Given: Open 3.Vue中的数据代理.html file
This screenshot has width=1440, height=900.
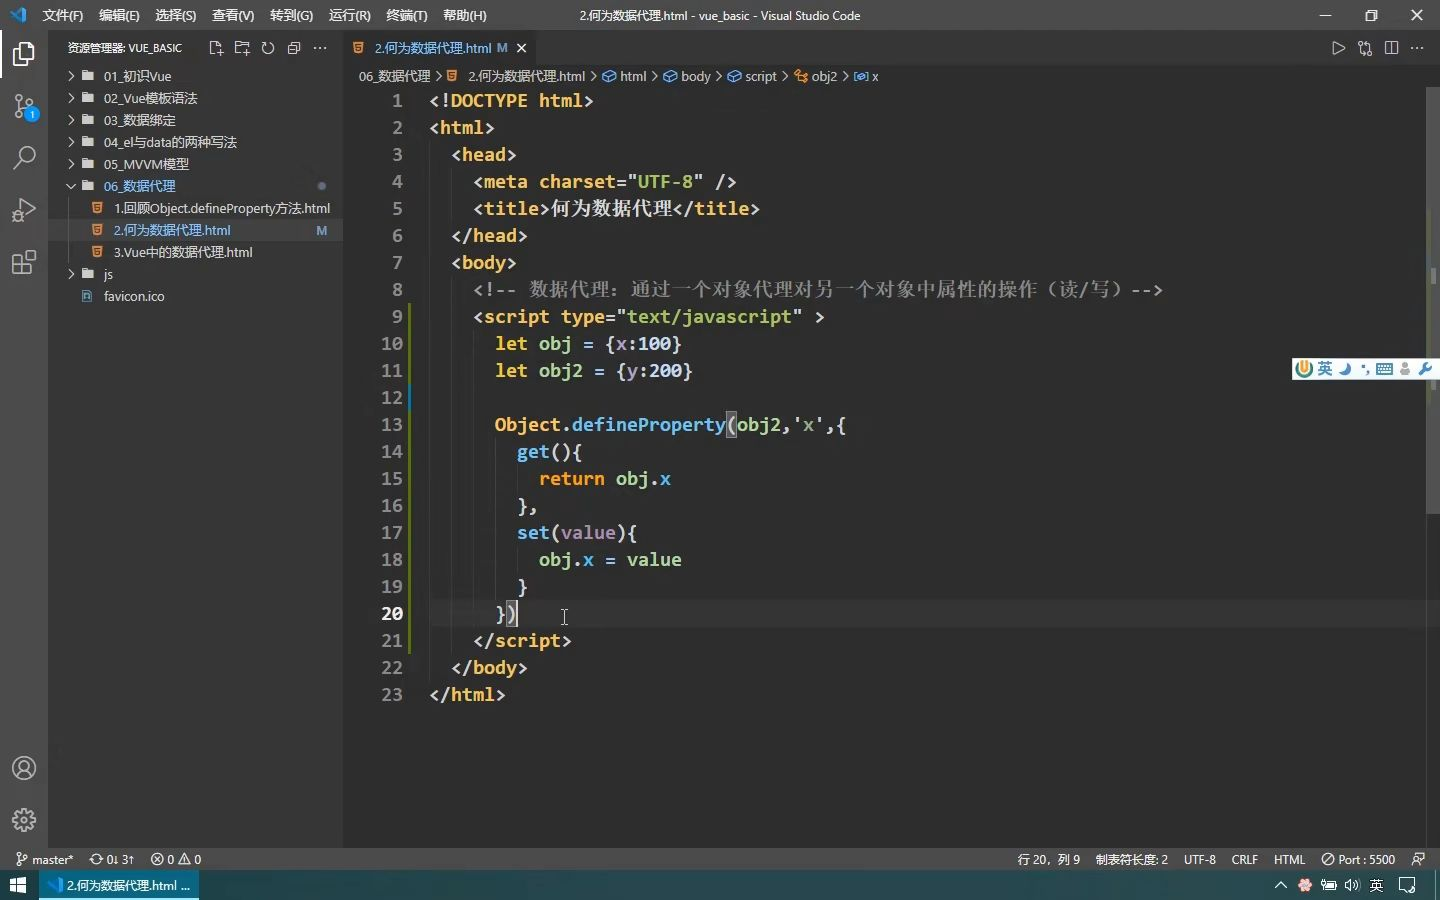Looking at the screenshot, I should pyautogui.click(x=195, y=252).
